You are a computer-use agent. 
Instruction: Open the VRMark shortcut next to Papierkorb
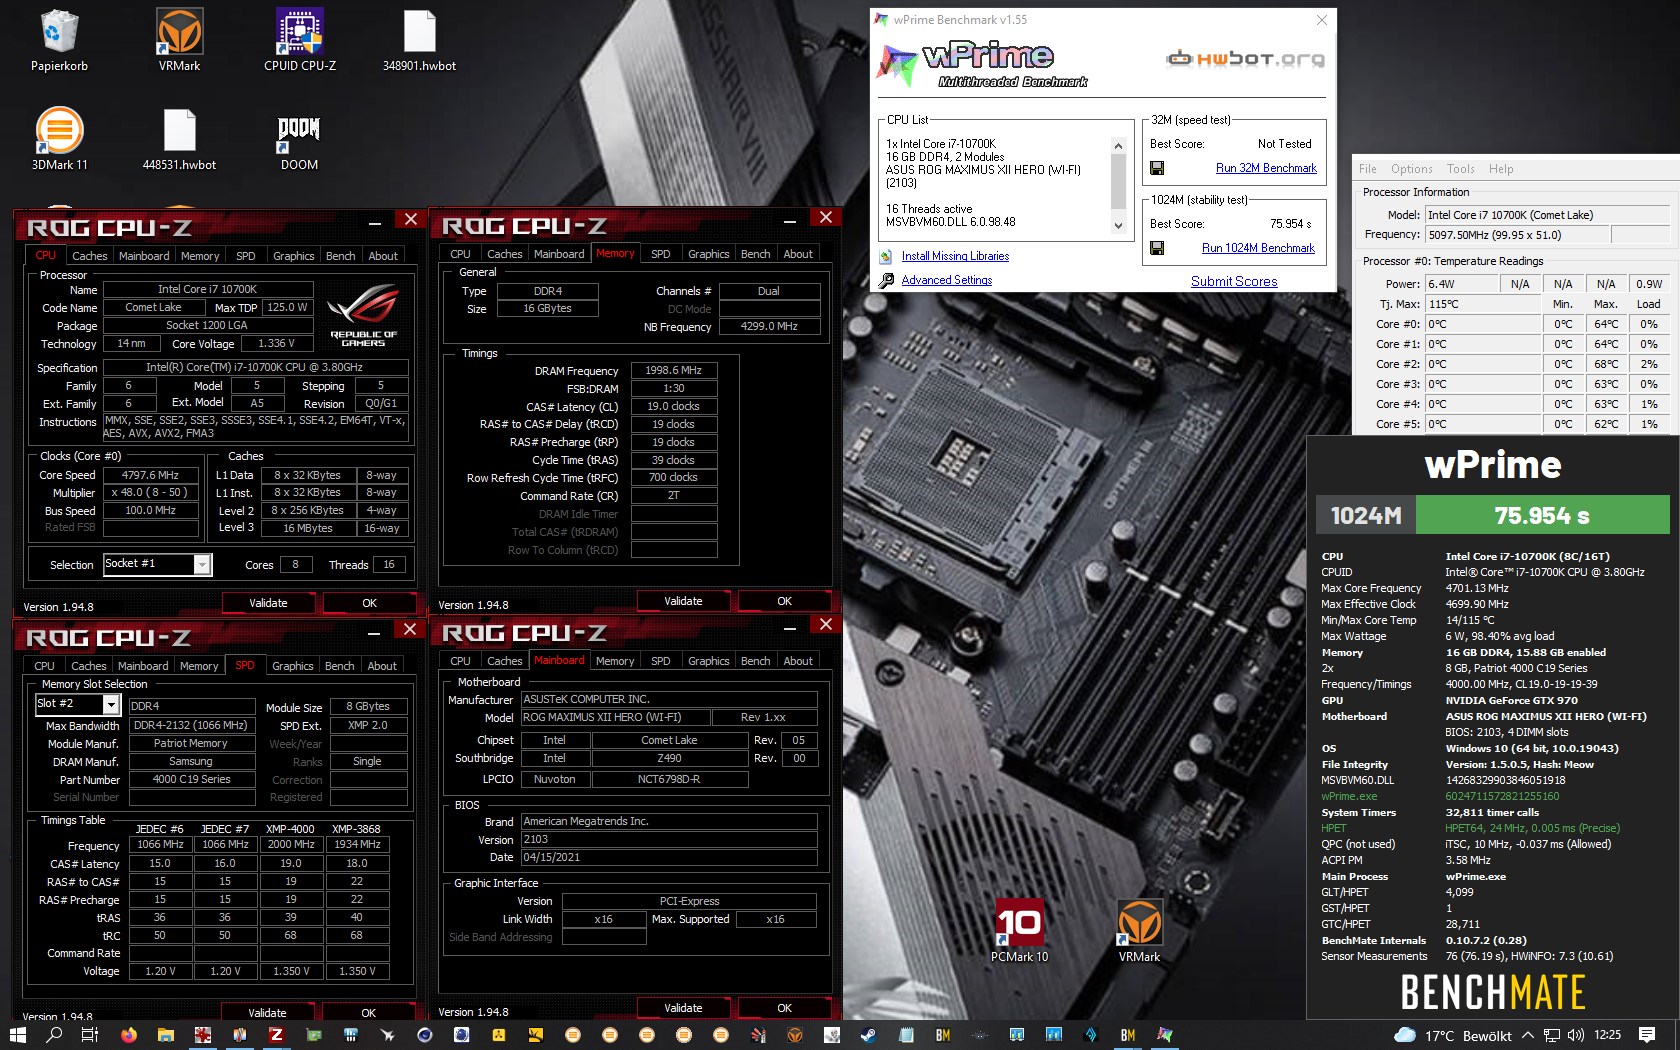pyautogui.click(x=179, y=41)
